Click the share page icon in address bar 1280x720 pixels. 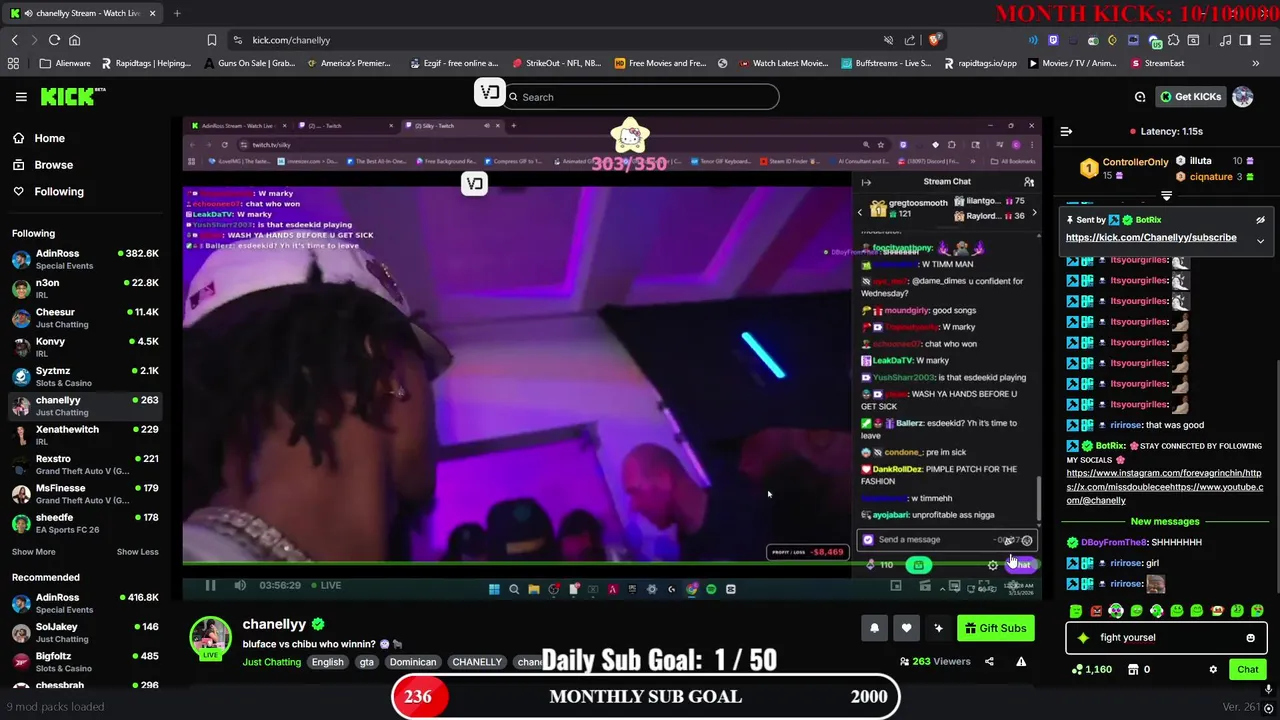click(910, 40)
